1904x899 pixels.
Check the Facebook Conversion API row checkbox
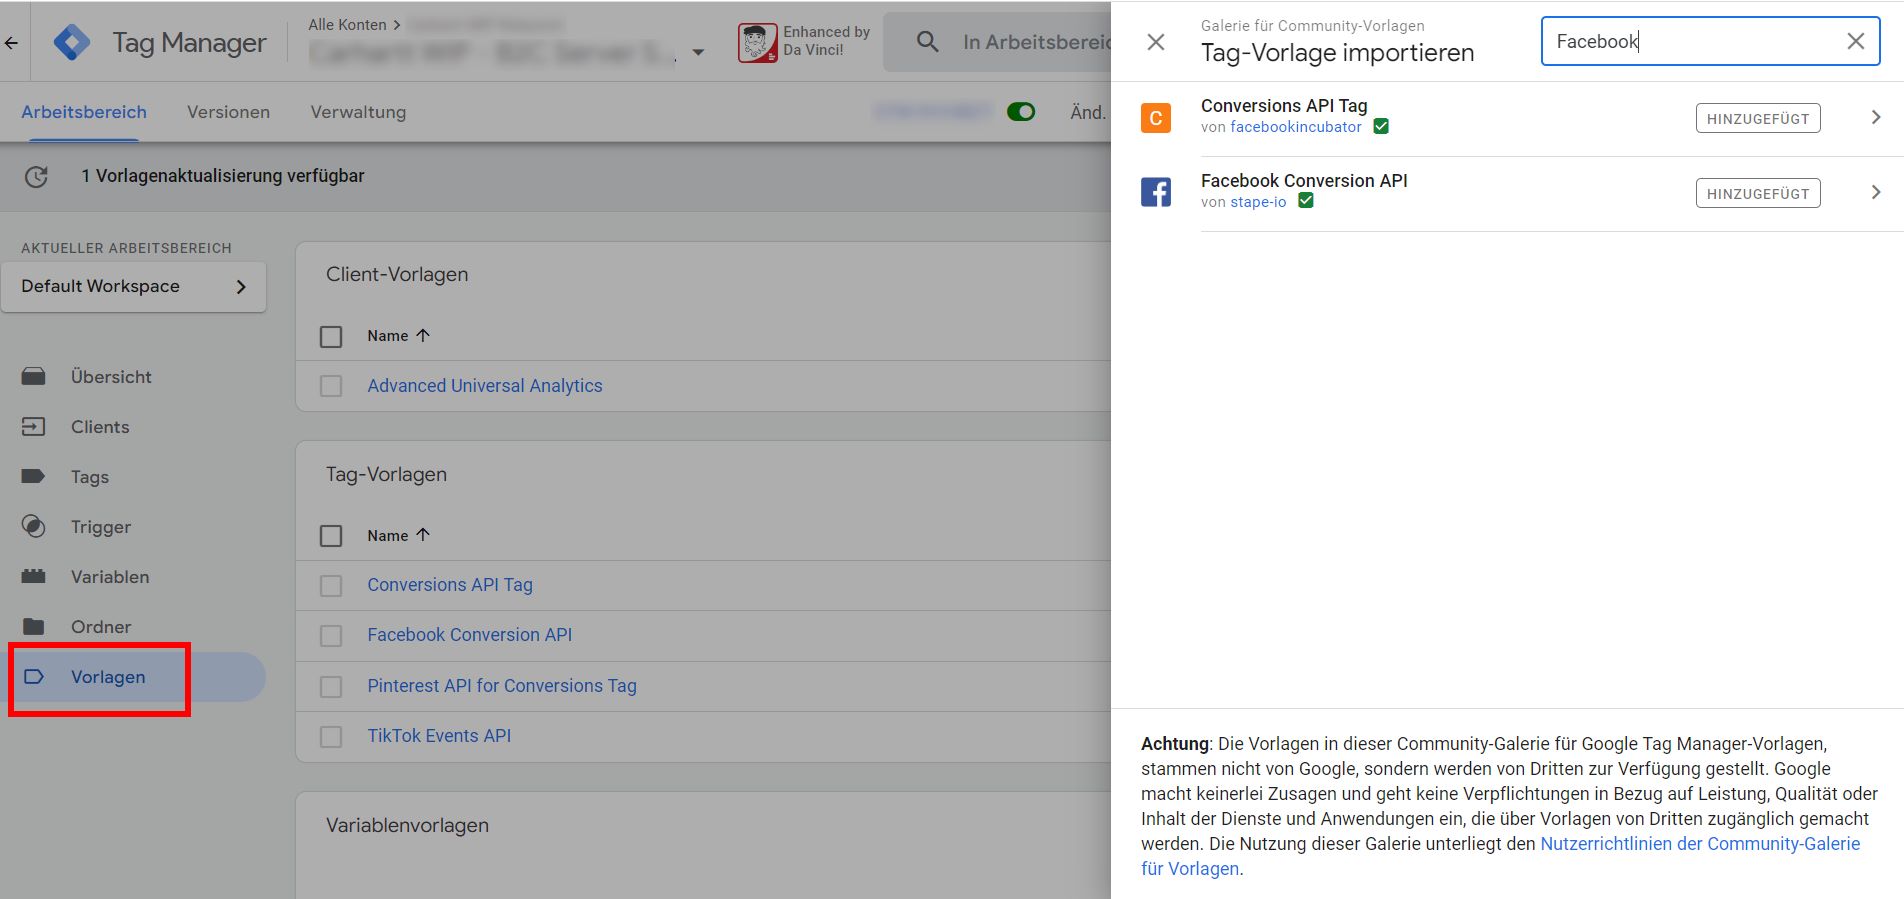pos(331,636)
